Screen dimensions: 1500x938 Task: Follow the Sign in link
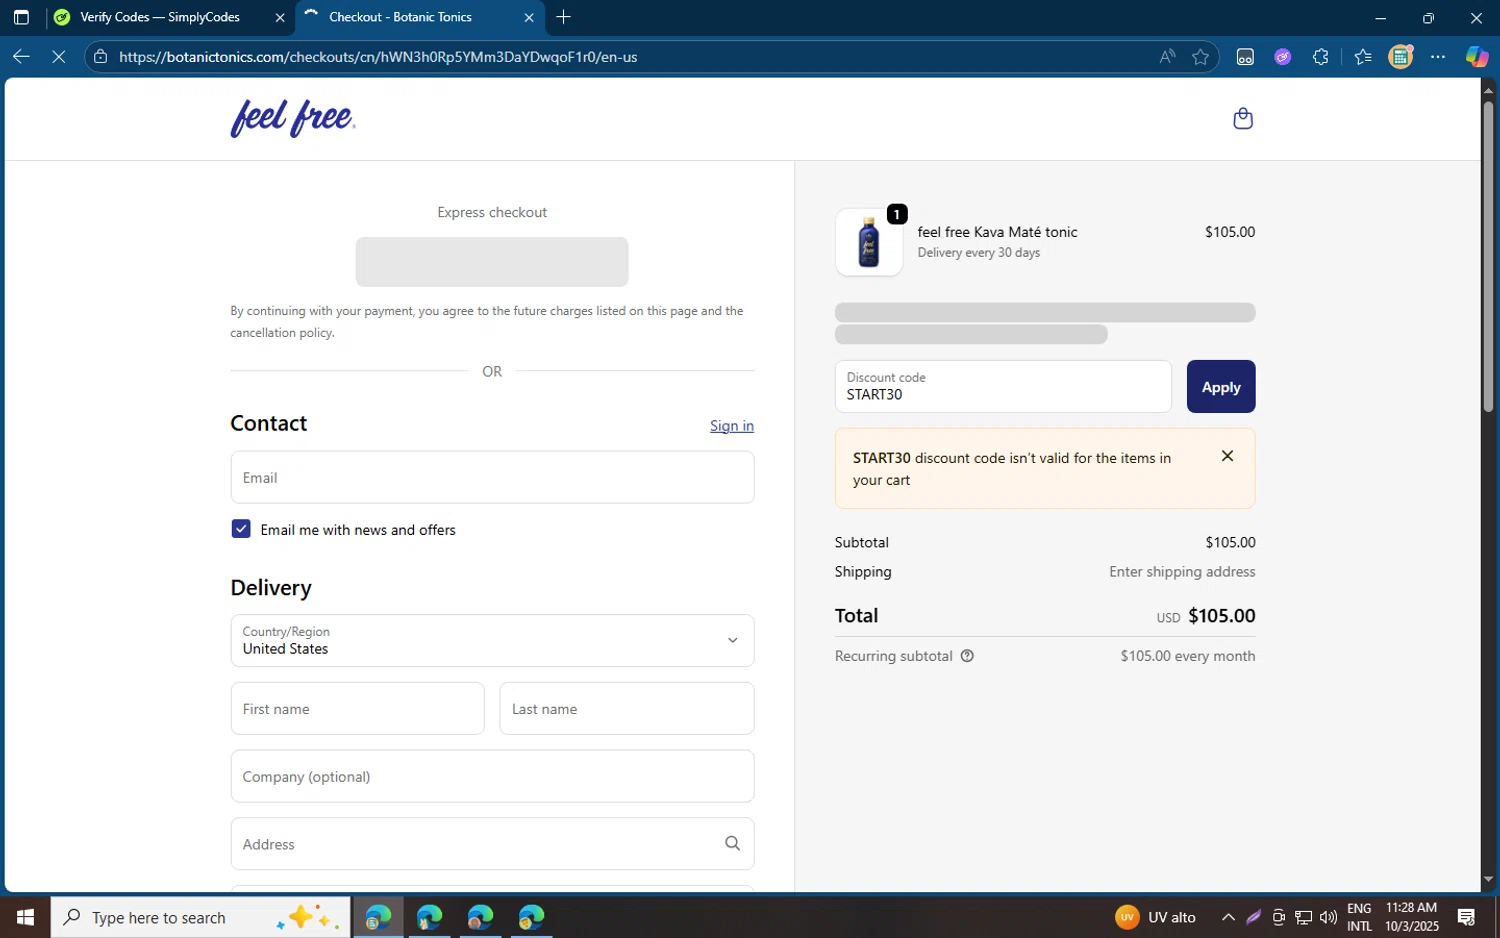[732, 426]
